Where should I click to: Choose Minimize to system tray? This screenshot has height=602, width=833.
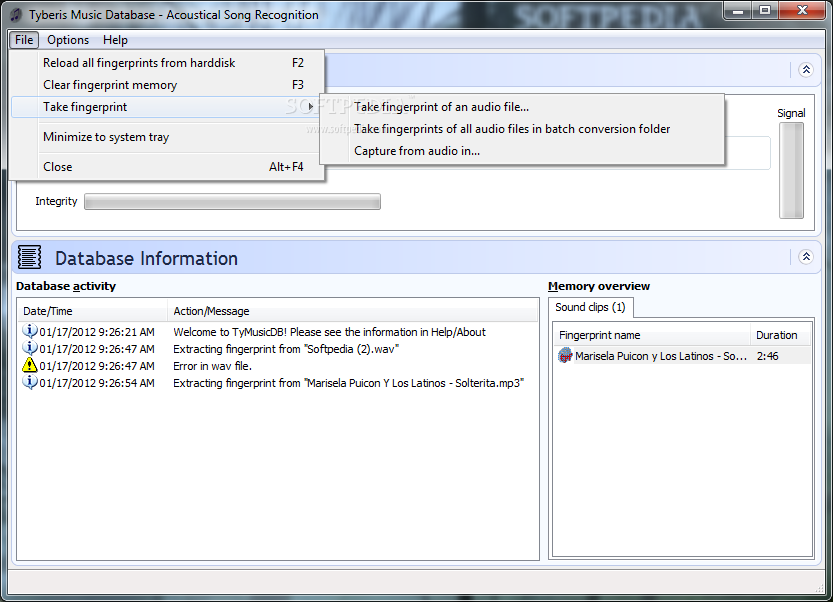167,137
